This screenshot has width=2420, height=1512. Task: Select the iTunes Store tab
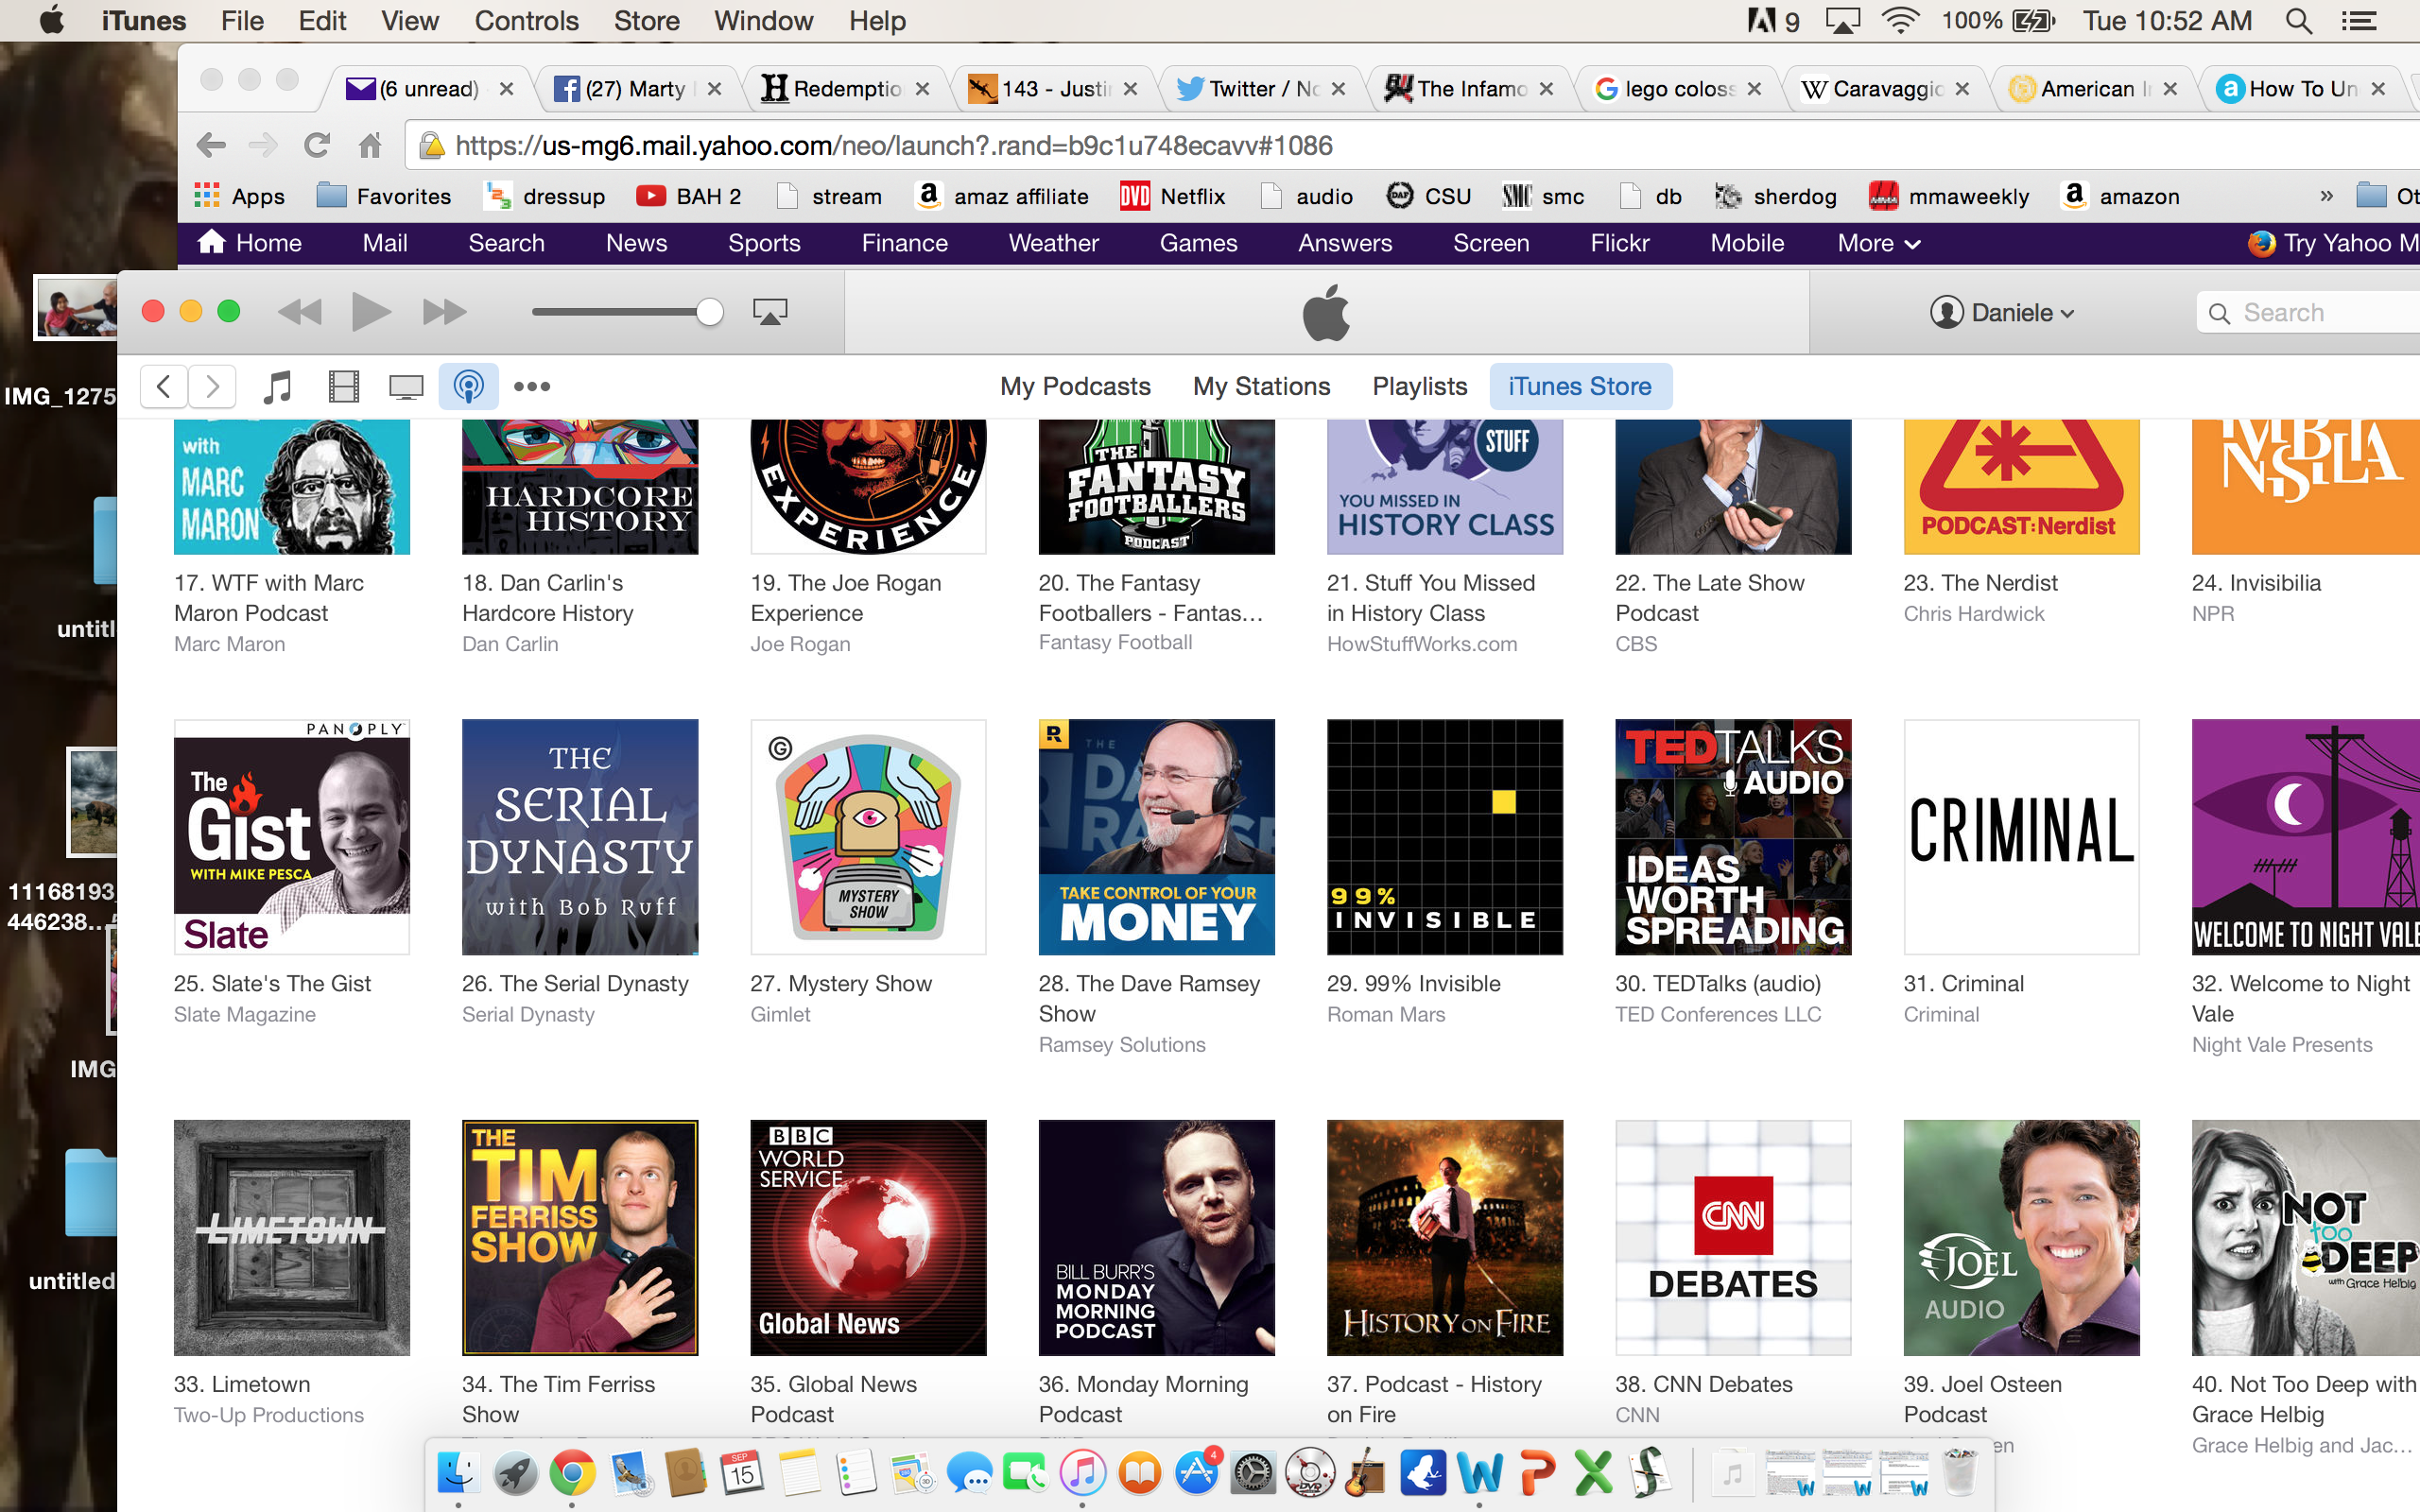point(1580,387)
